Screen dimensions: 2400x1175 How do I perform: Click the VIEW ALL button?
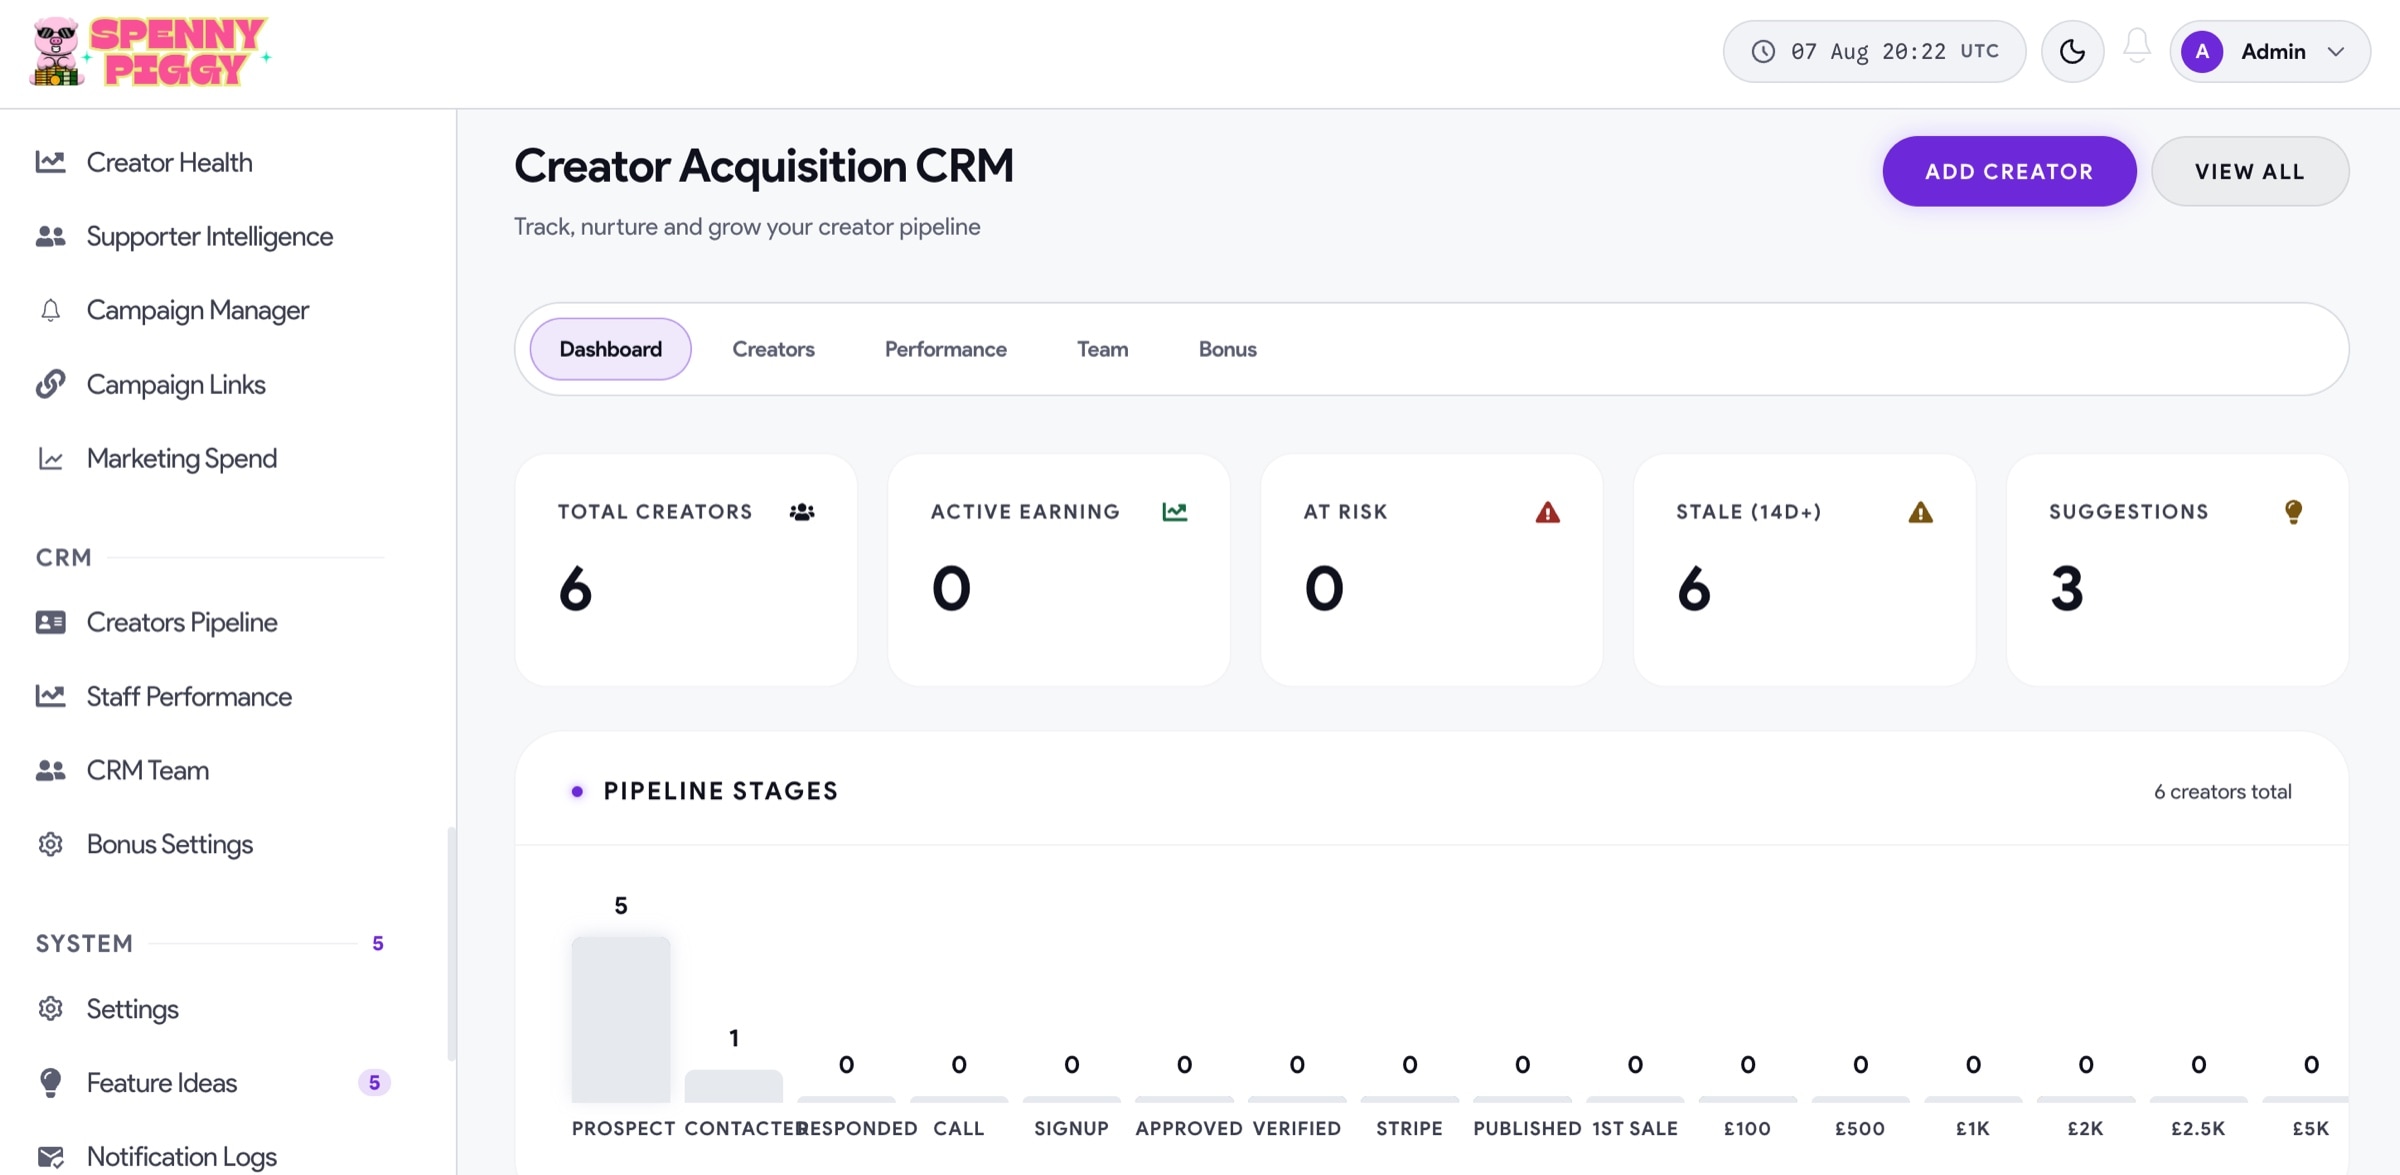pos(2250,171)
